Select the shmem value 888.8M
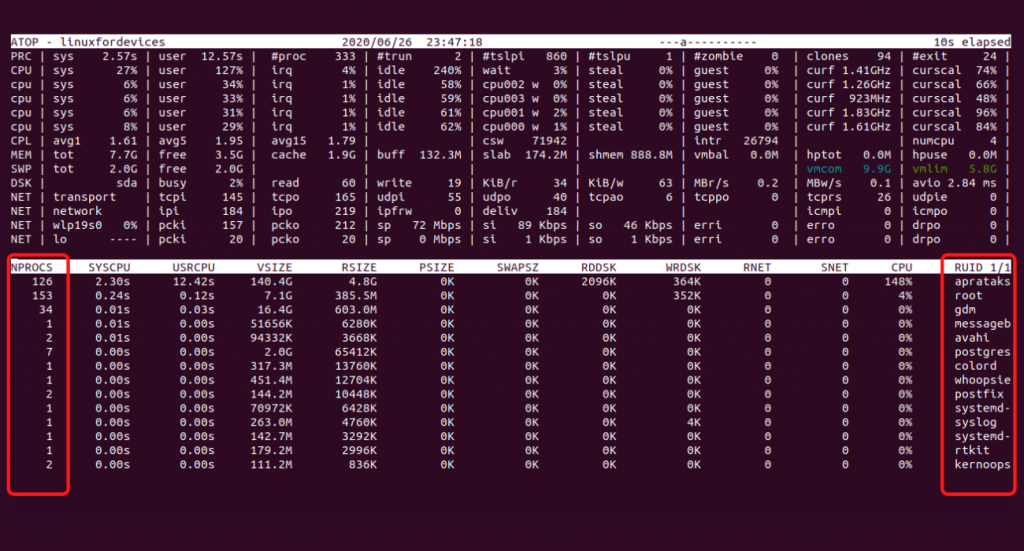 (652, 155)
